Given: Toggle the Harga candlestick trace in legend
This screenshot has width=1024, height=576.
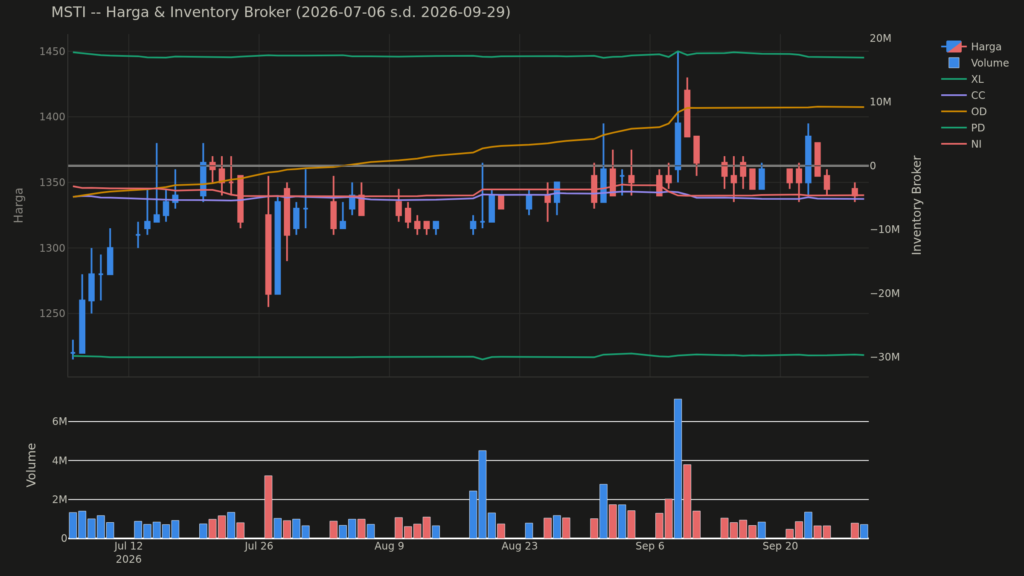Looking at the screenshot, I should coord(972,46).
